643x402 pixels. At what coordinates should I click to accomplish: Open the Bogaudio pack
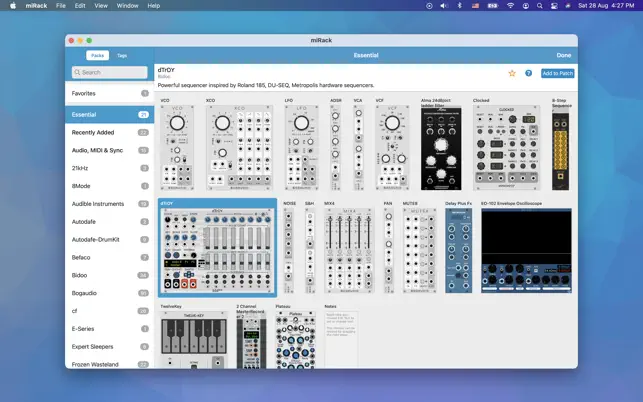coord(109,293)
